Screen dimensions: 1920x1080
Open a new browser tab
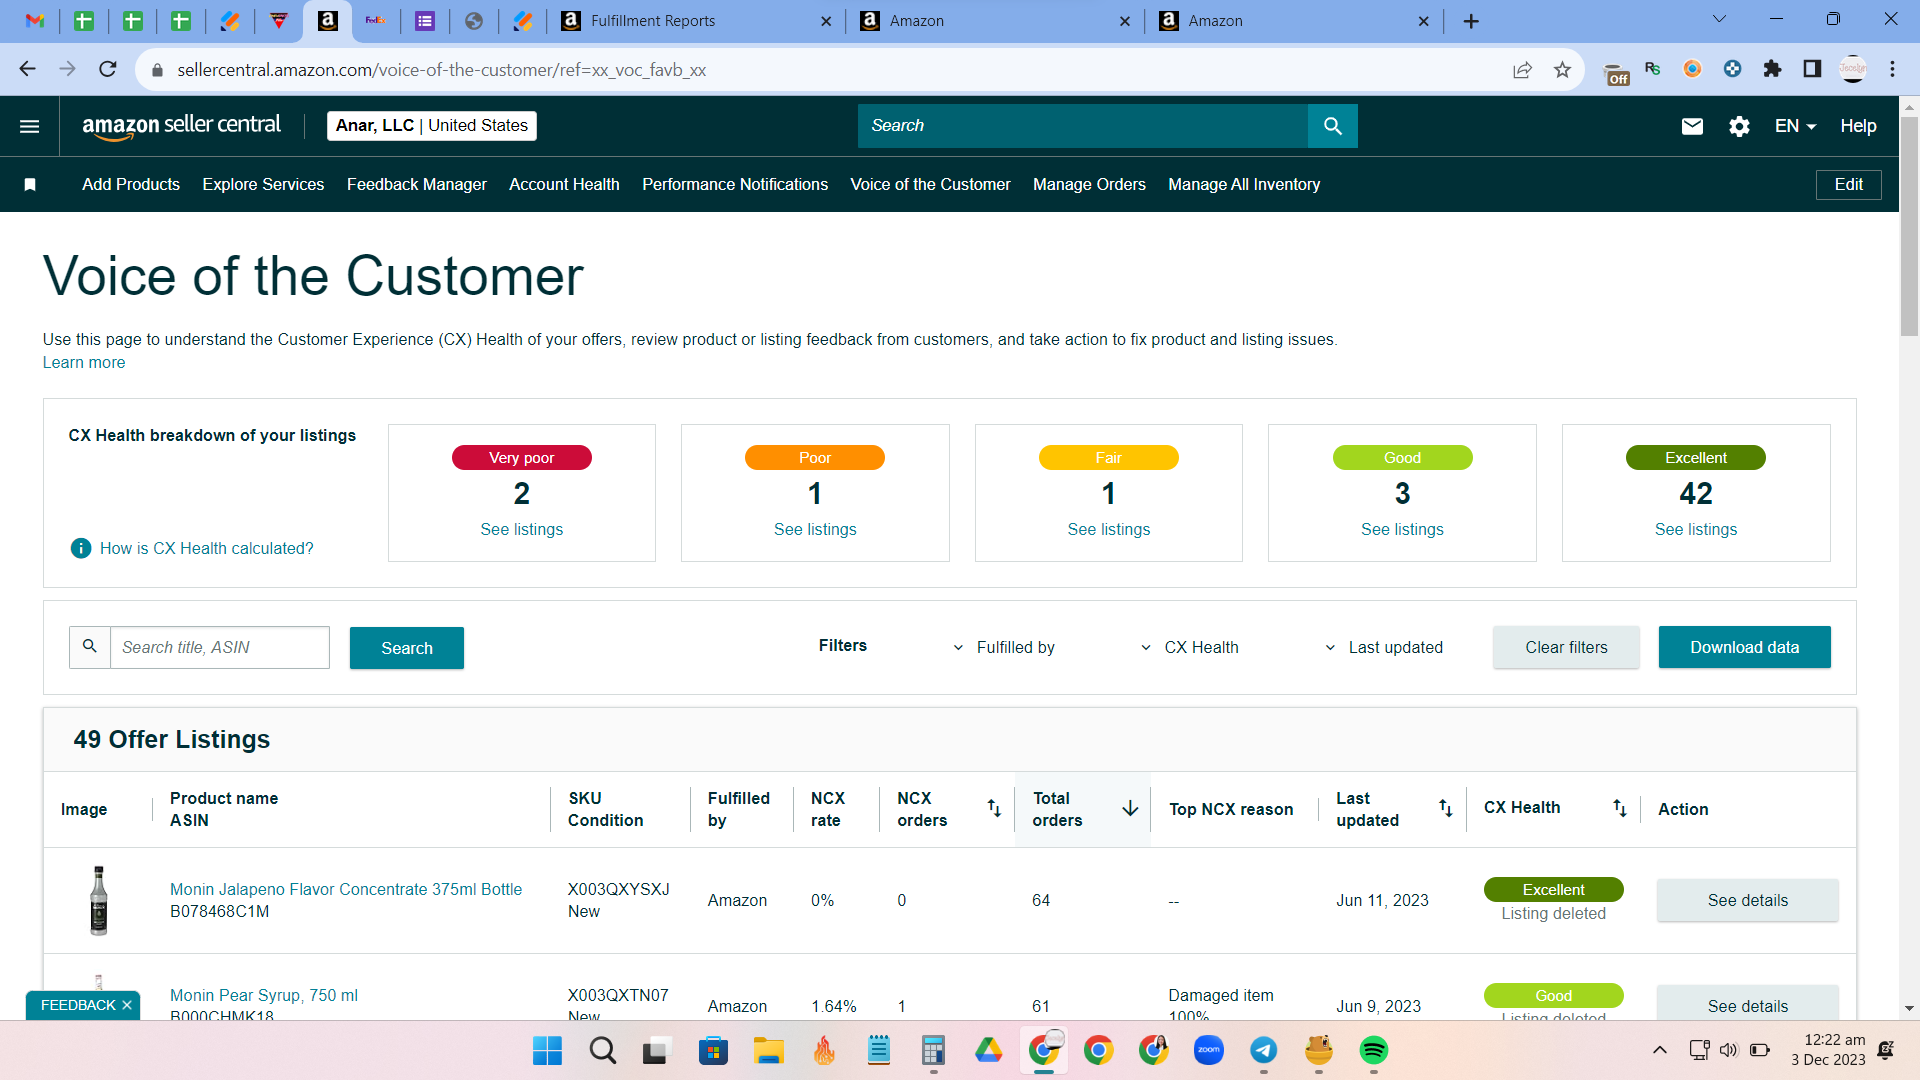tap(1471, 21)
